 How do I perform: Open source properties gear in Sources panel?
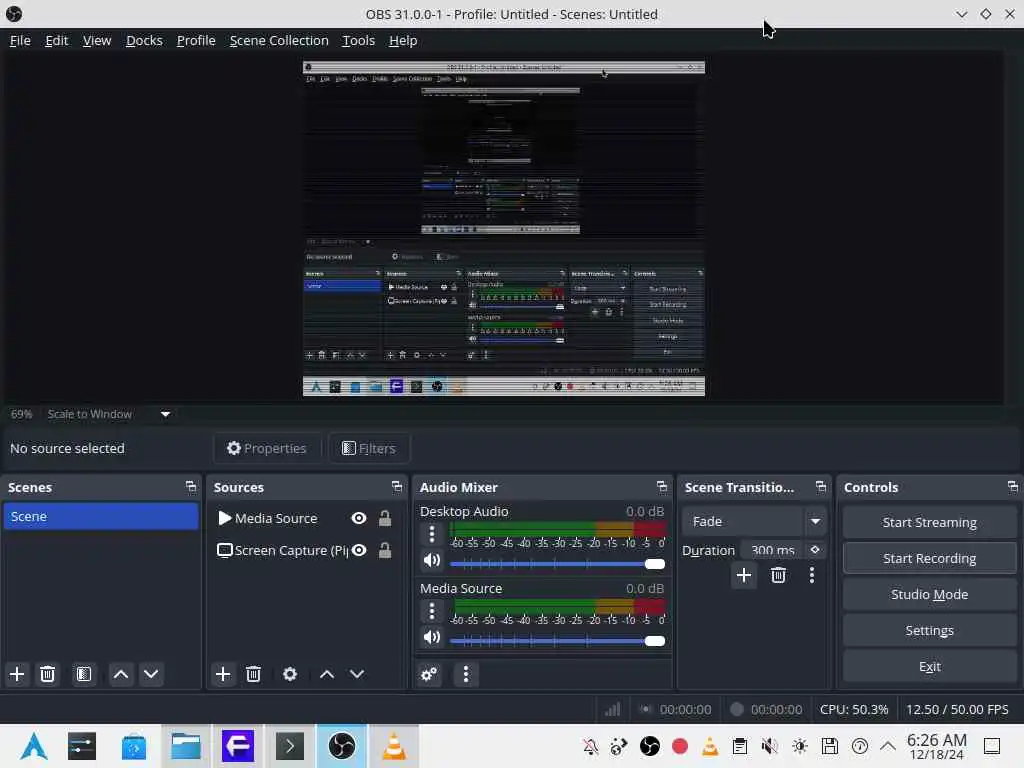(x=290, y=674)
